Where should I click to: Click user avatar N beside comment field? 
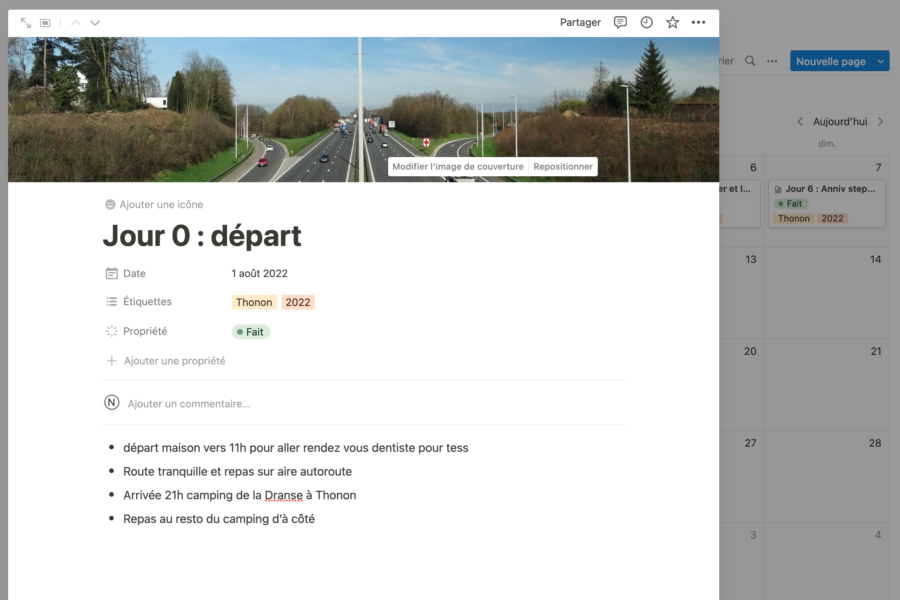coord(112,402)
